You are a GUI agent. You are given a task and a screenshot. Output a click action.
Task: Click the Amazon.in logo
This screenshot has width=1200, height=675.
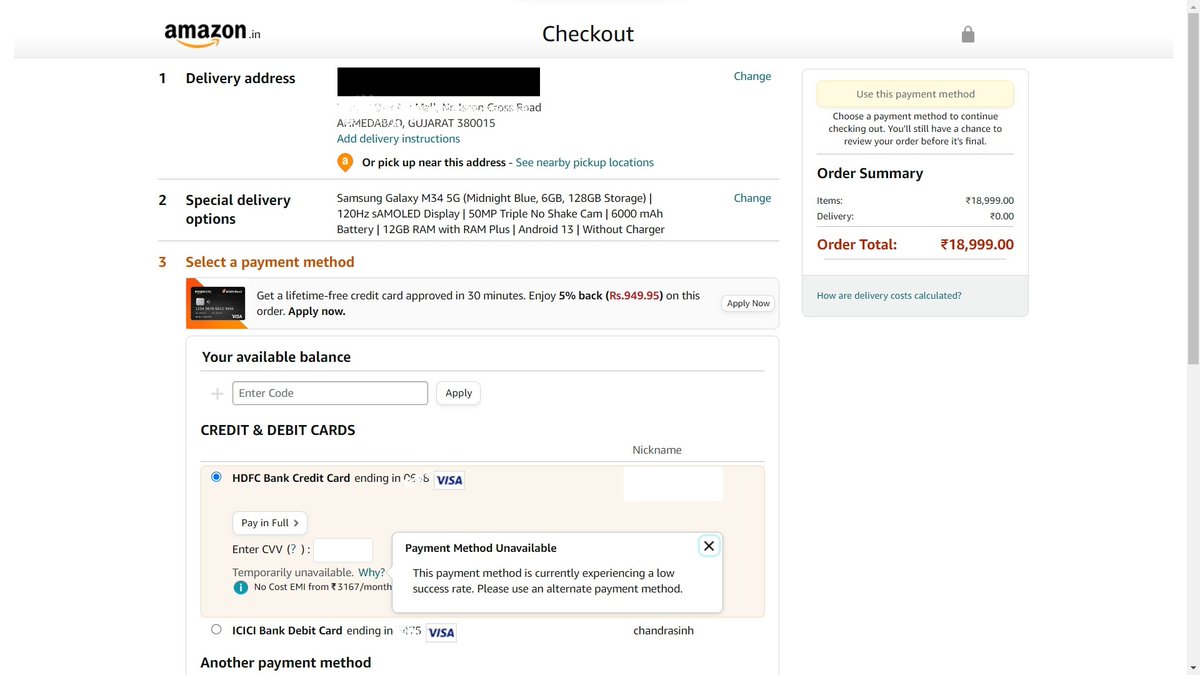pyautogui.click(x=213, y=34)
